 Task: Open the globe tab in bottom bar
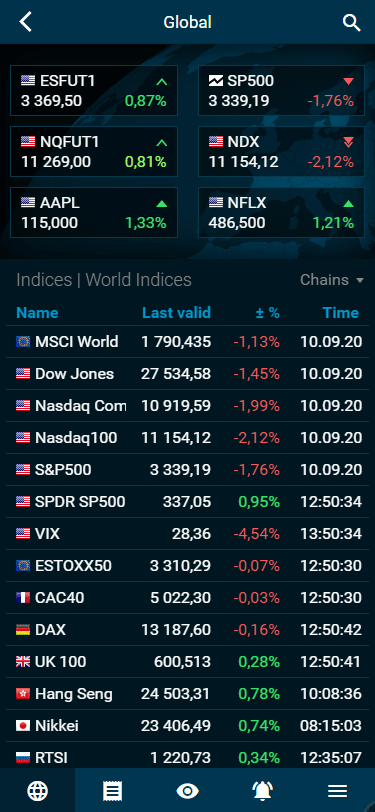(37, 791)
